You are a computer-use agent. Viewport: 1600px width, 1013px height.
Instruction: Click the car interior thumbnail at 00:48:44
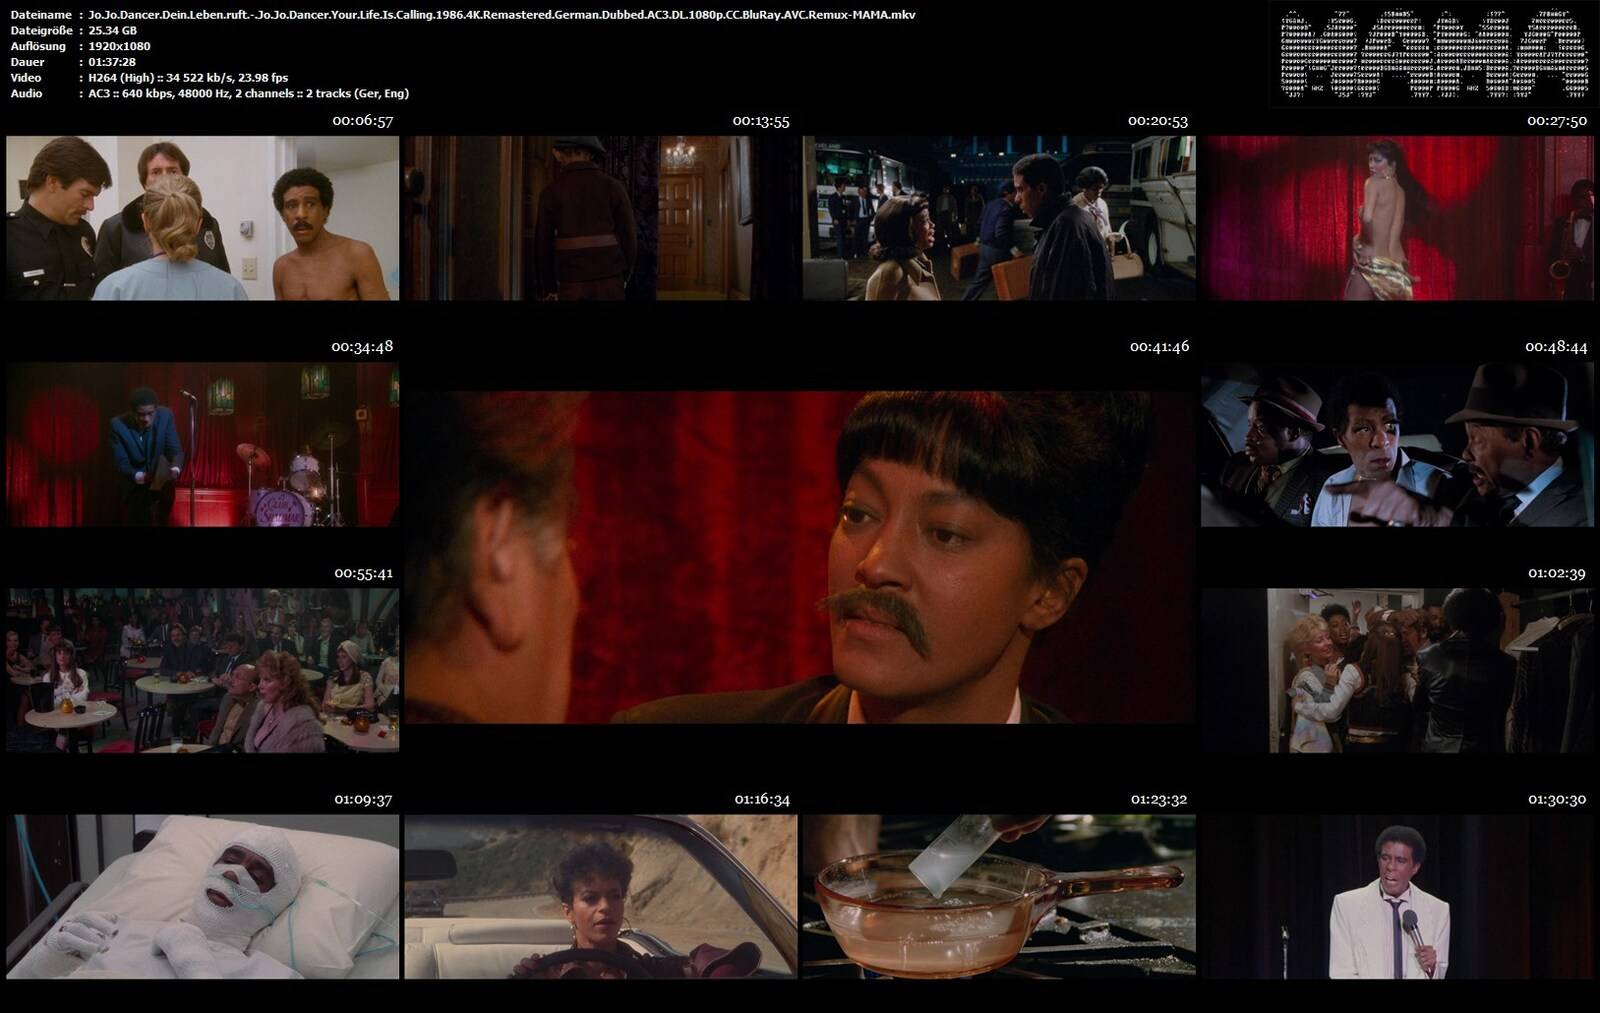click(1398, 445)
